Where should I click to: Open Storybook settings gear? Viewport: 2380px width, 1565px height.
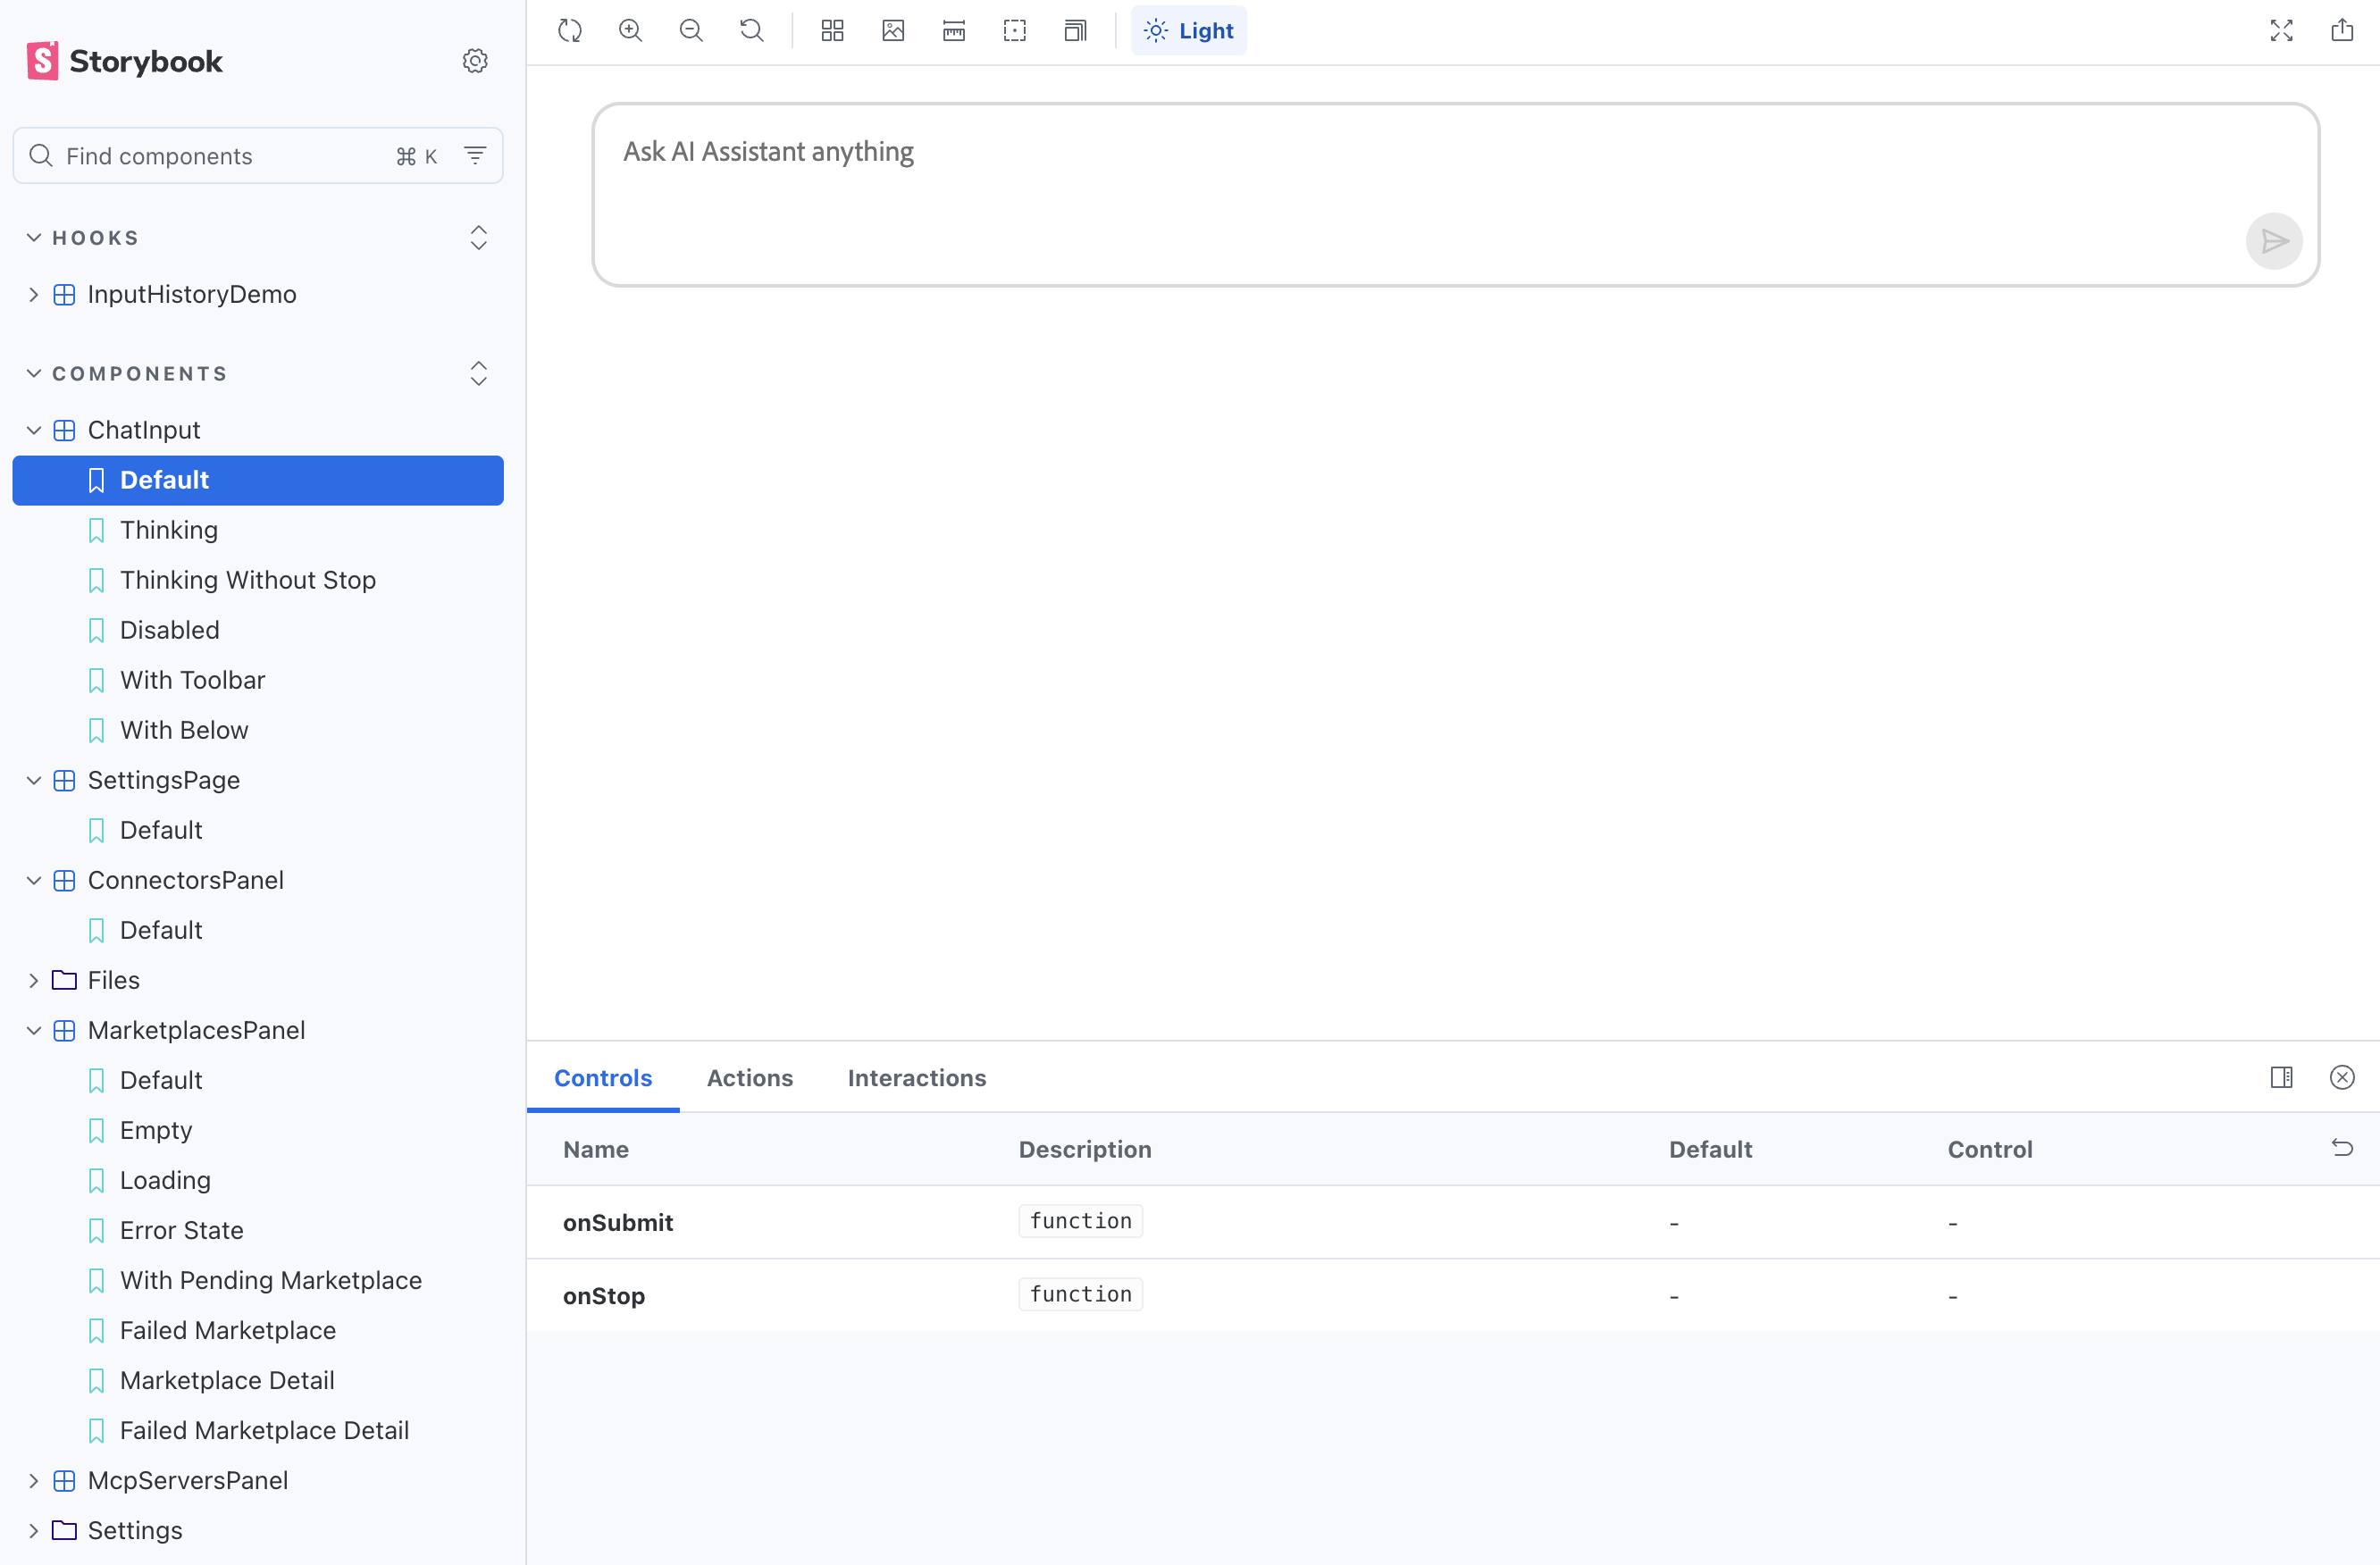click(475, 61)
